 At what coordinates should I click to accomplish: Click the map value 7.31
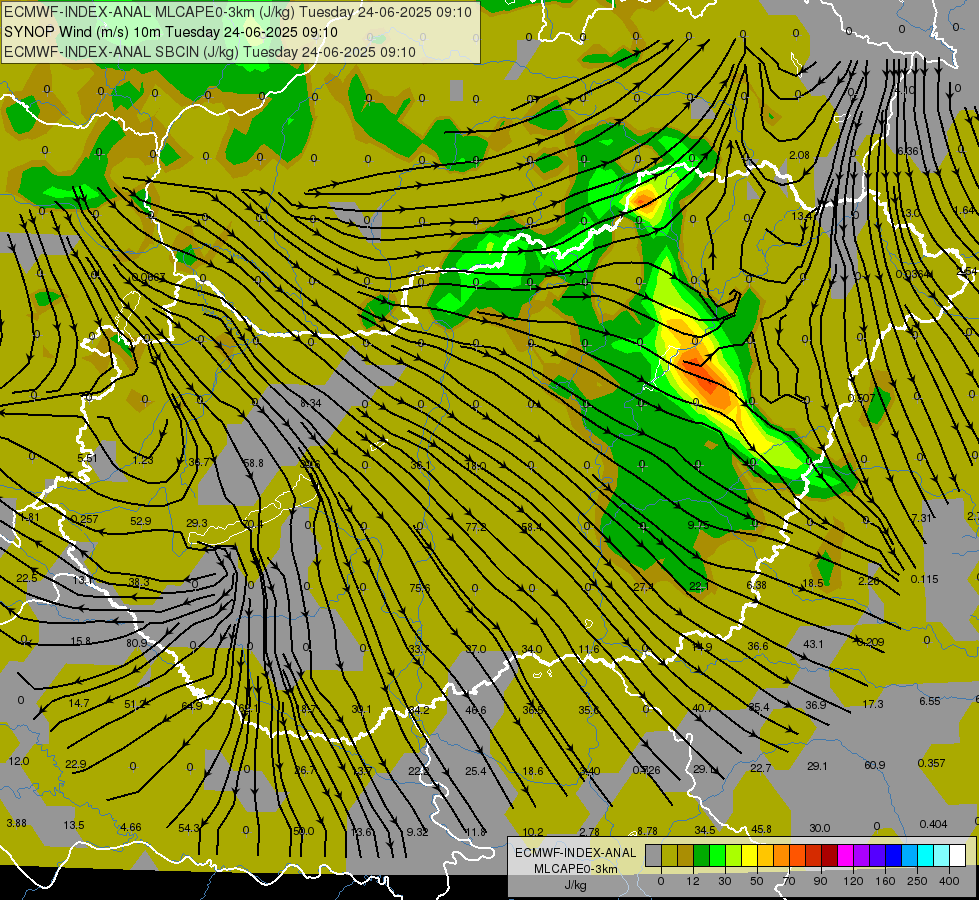coord(922,518)
